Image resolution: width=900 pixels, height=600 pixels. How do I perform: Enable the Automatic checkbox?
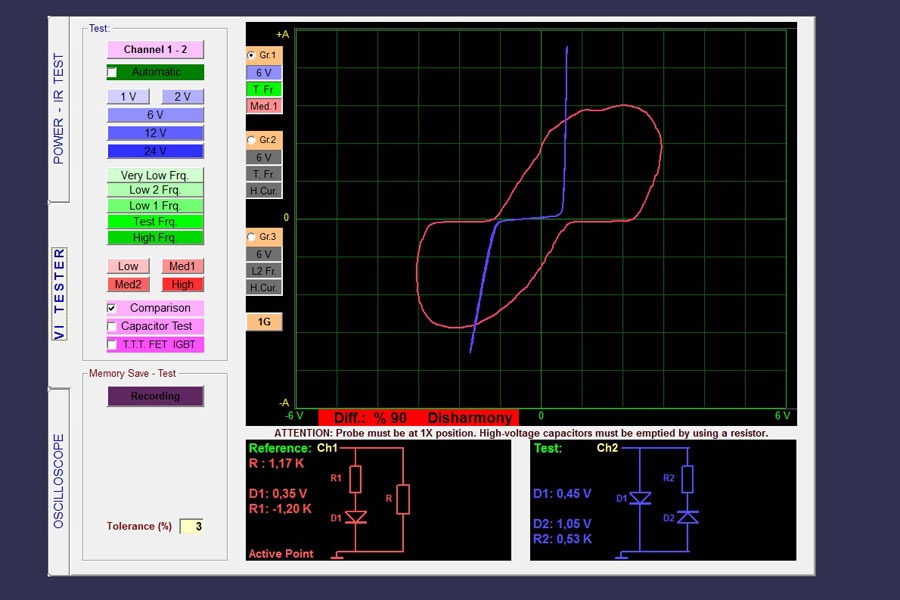click(112, 72)
